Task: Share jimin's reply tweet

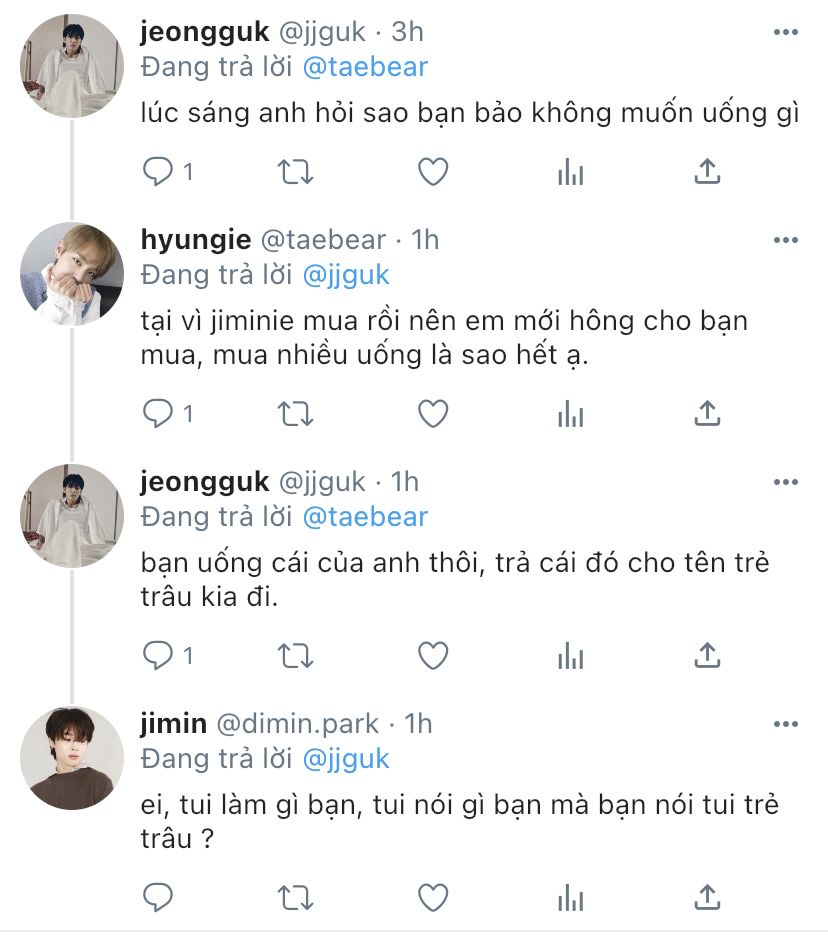Action: [x=707, y=897]
